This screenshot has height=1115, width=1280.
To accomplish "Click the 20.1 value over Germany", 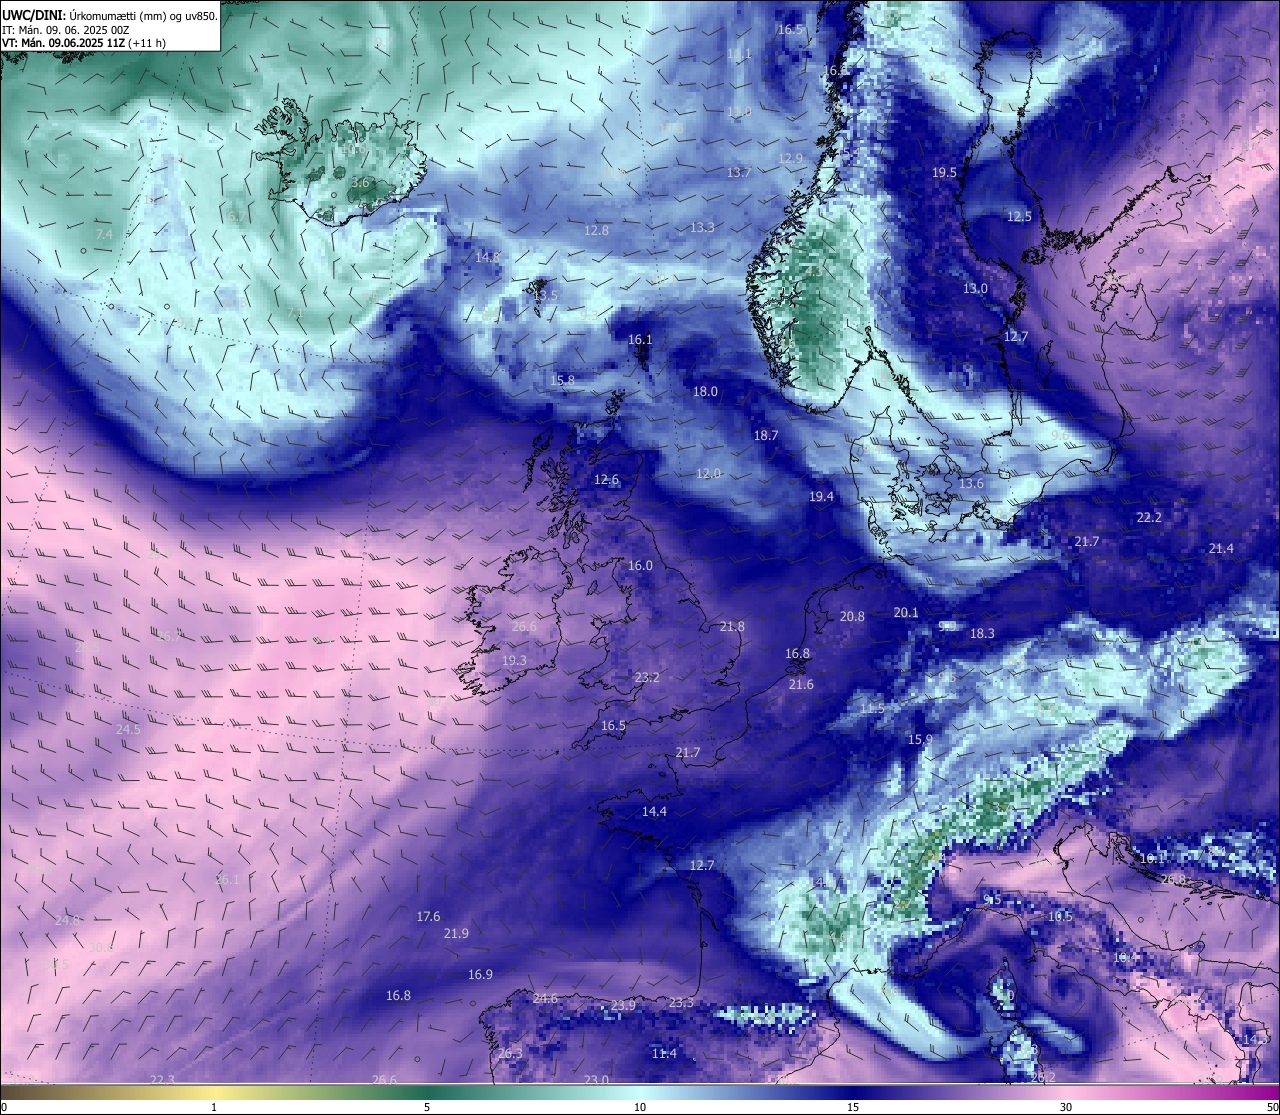I will click(905, 613).
